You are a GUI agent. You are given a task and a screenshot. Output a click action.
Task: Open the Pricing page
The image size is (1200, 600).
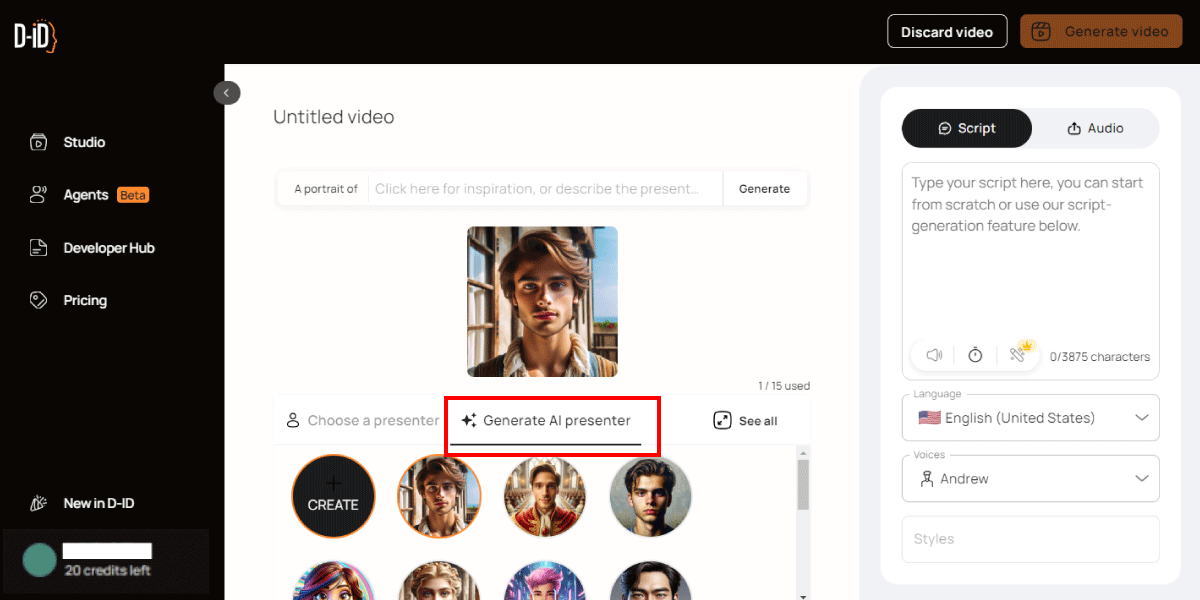coord(68,300)
